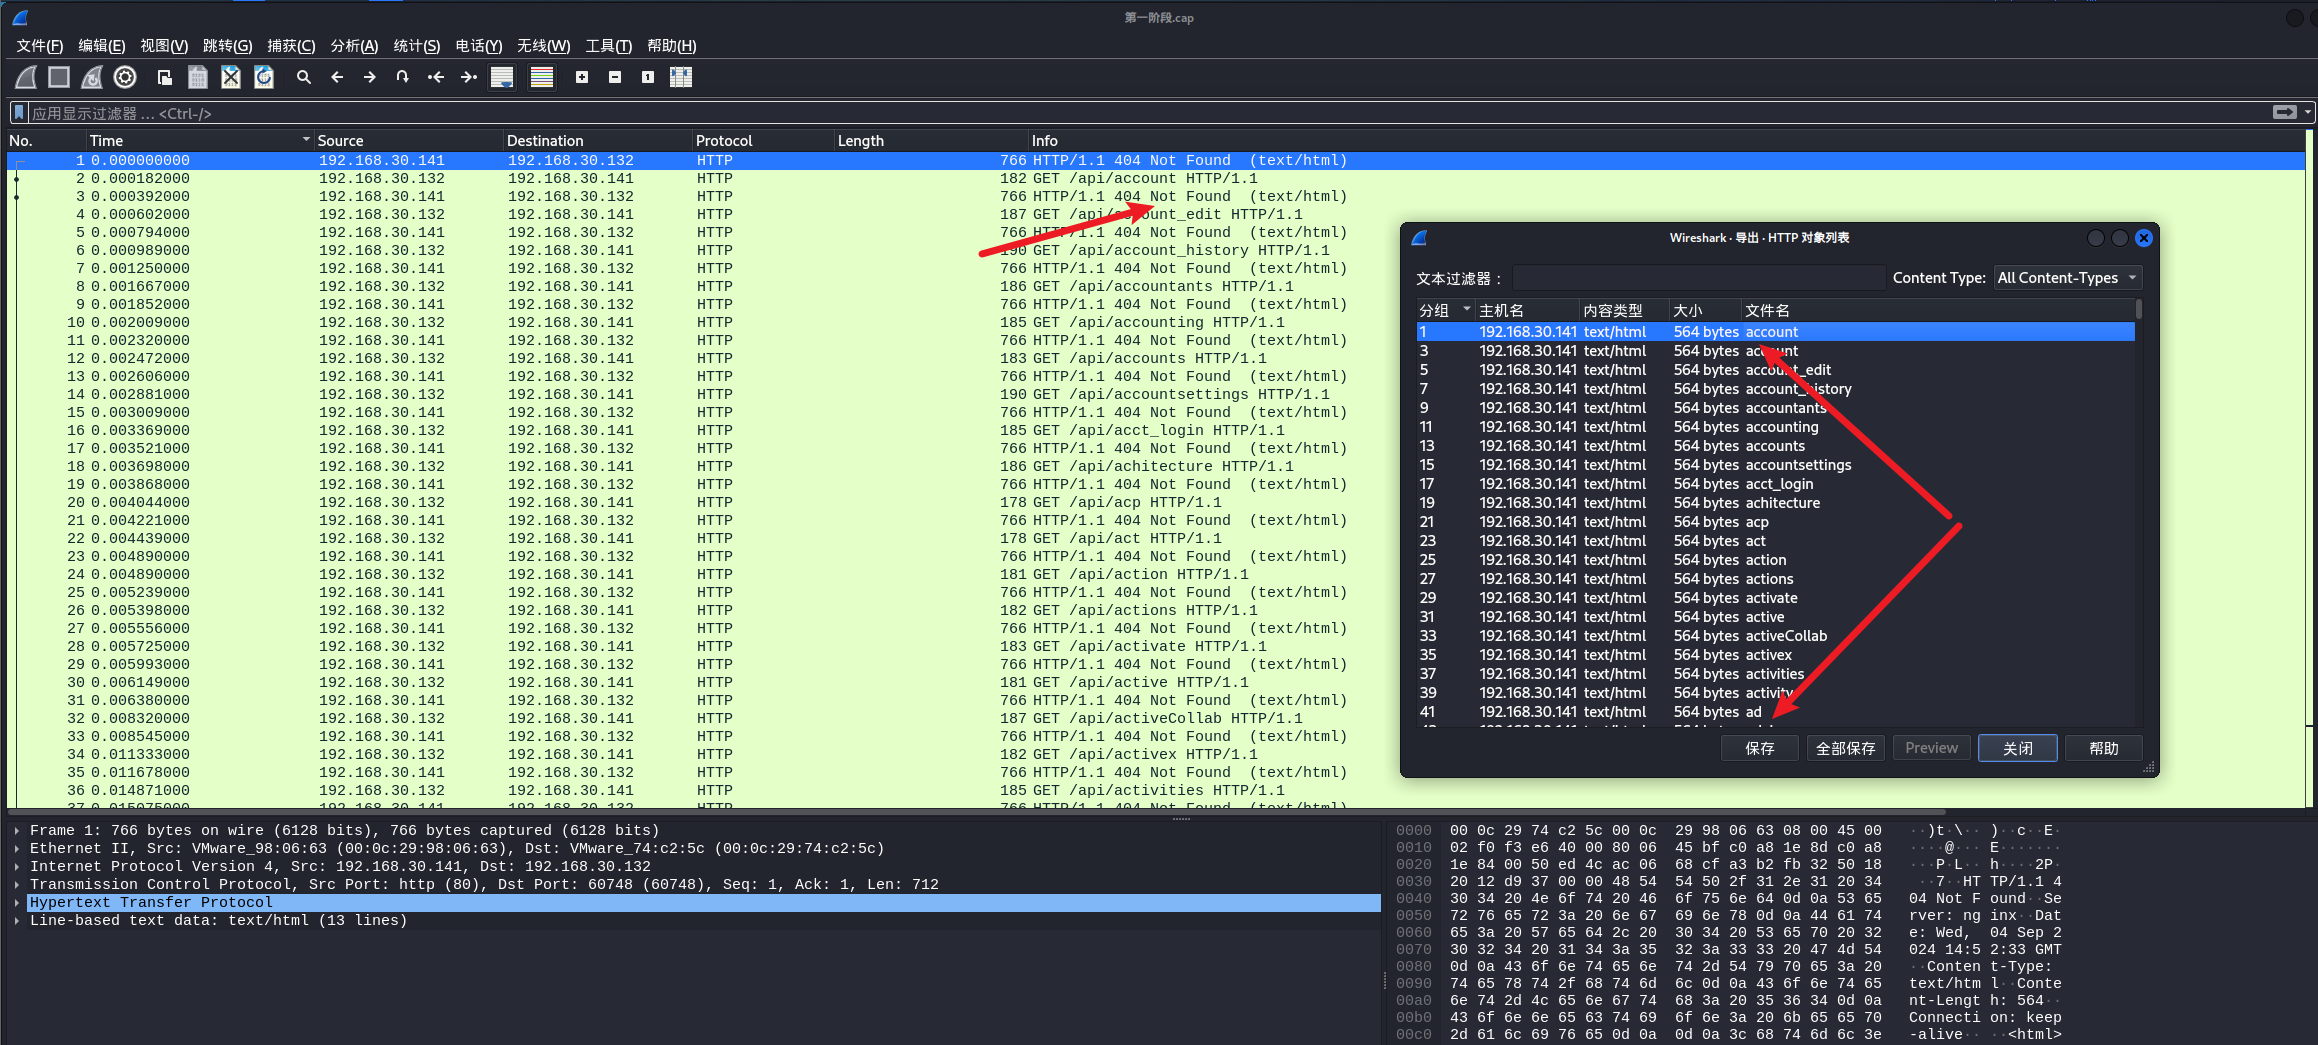2318x1045 pixels.
Task: Open the 分析(A) menu
Action: tap(354, 46)
